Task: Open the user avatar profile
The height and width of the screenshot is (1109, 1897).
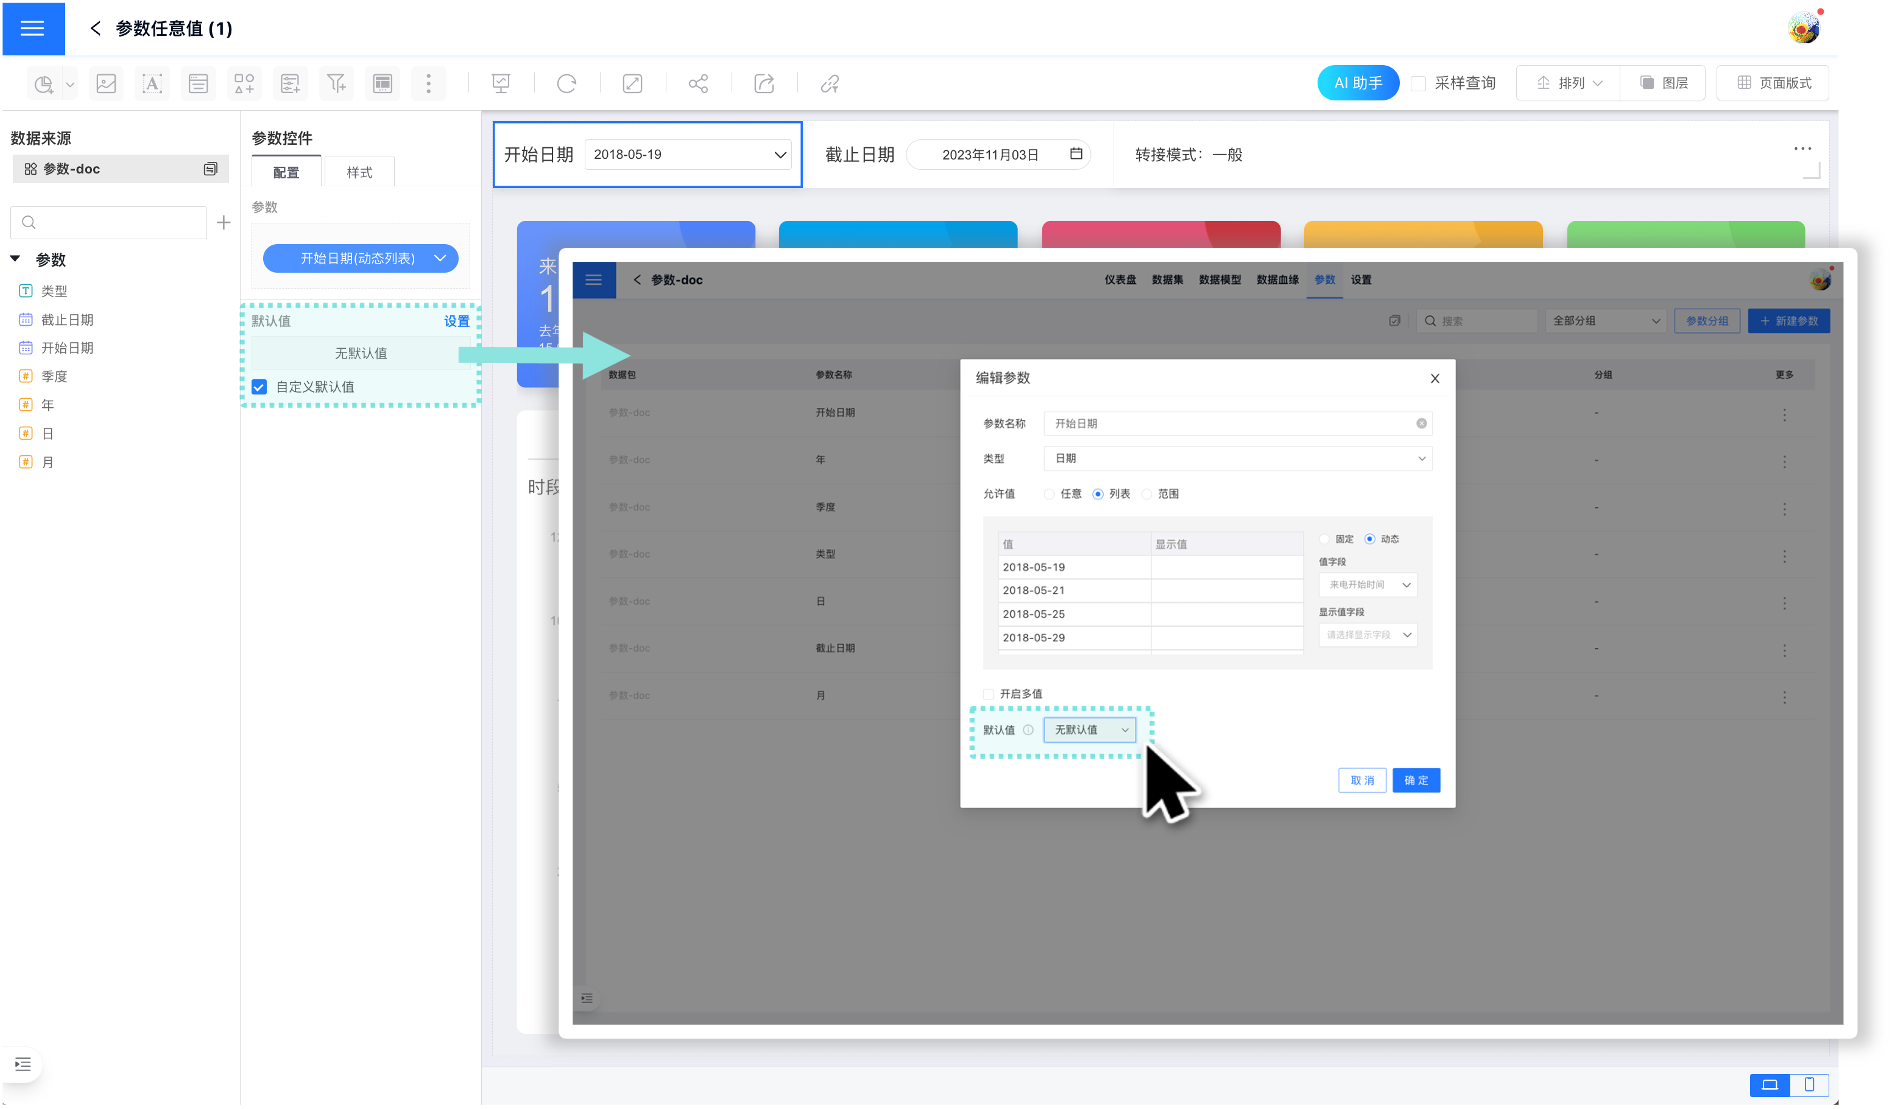Action: tap(1804, 28)
